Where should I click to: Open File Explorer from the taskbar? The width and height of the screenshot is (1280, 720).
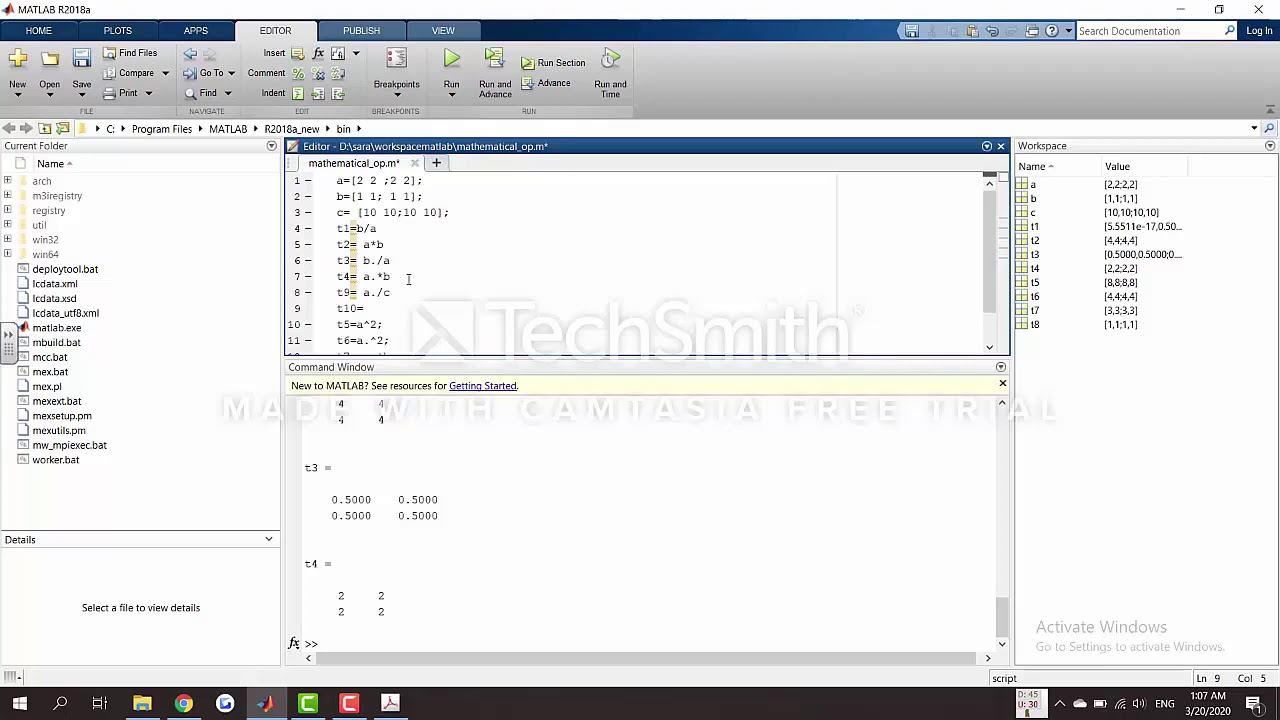tap(141, 704)
